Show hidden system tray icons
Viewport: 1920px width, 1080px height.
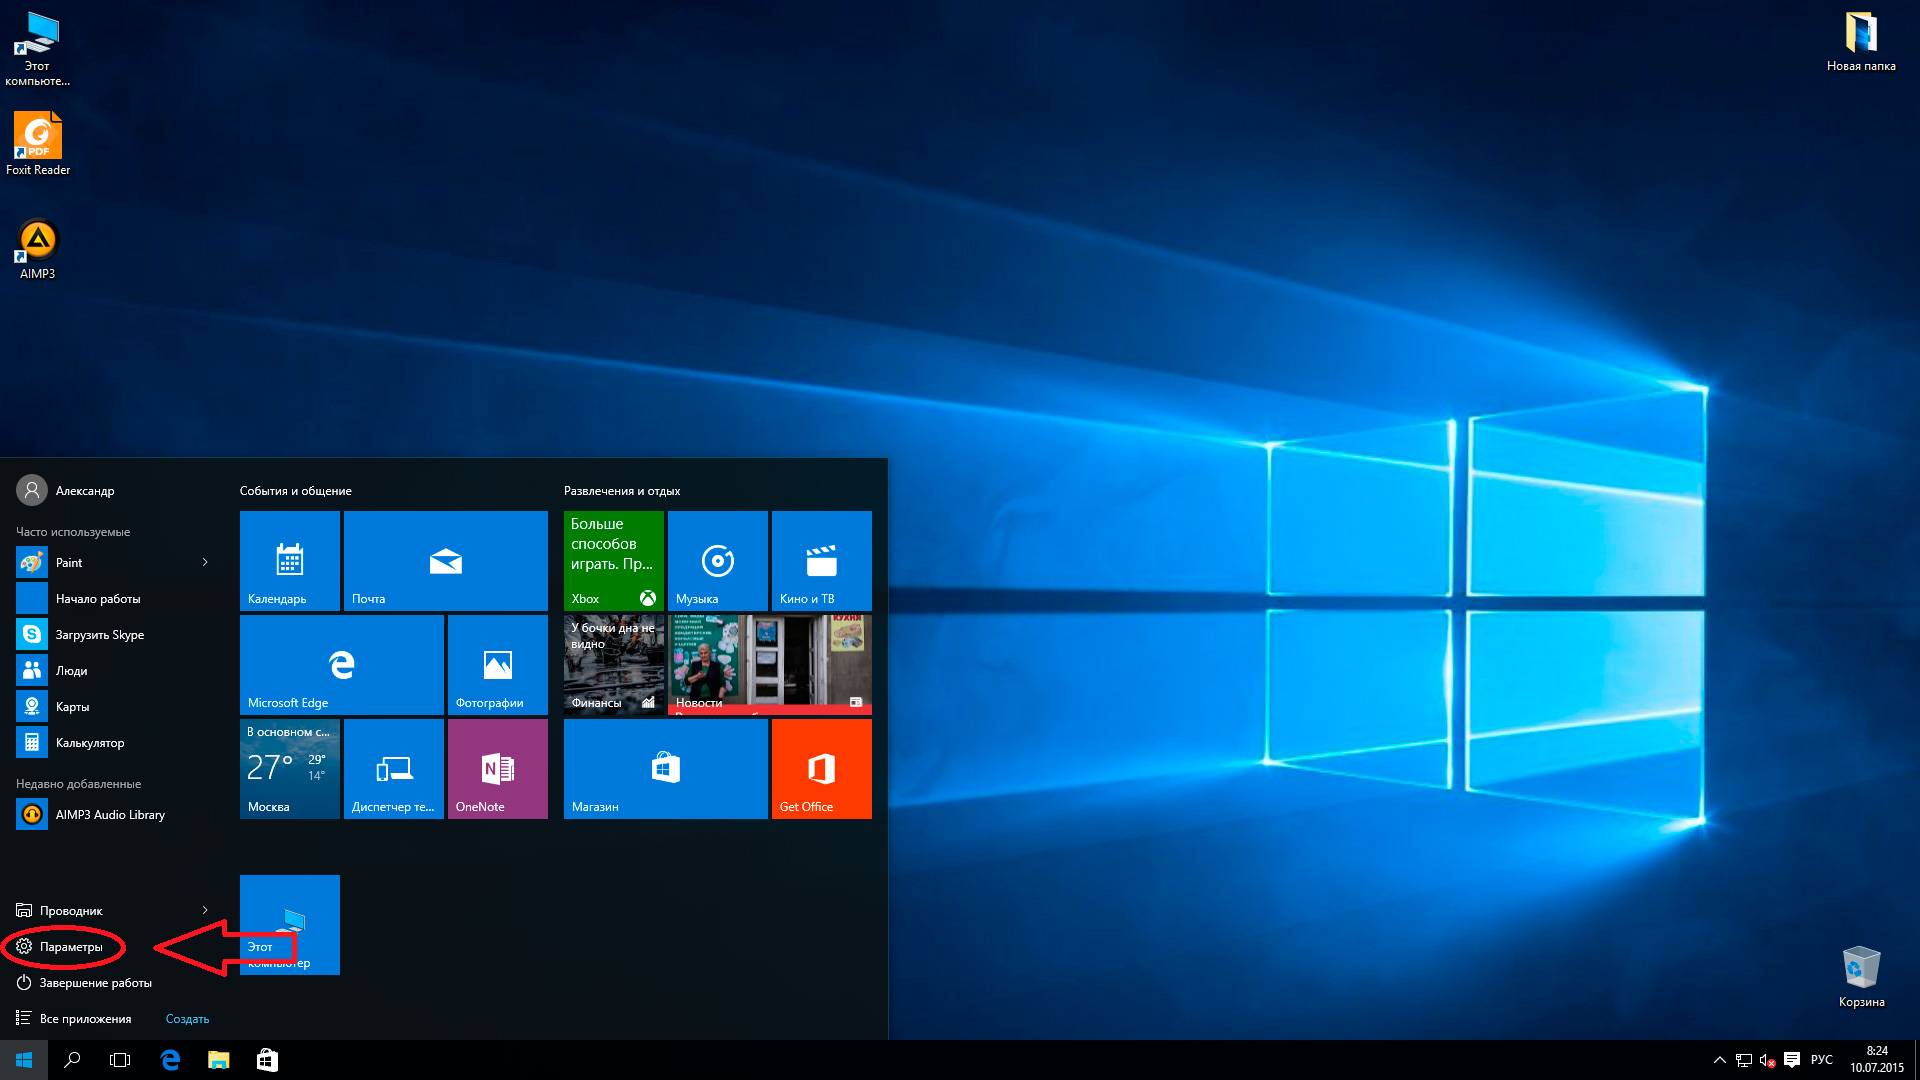point(1719,1060)
